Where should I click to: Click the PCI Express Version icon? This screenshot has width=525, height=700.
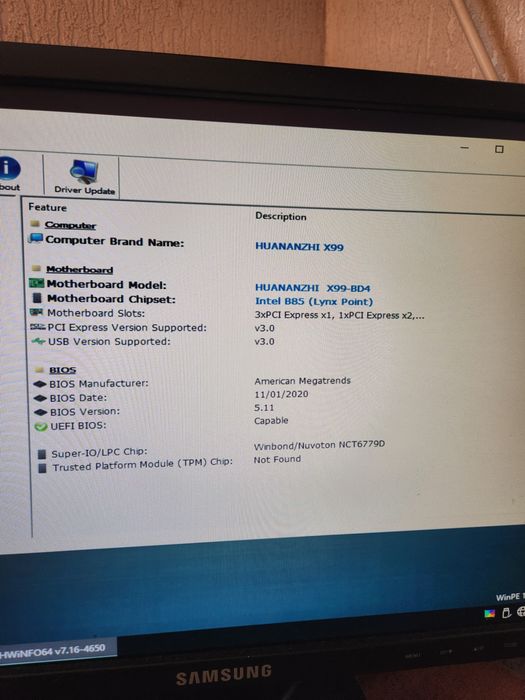pyautogui.click(x=38, y=327)
